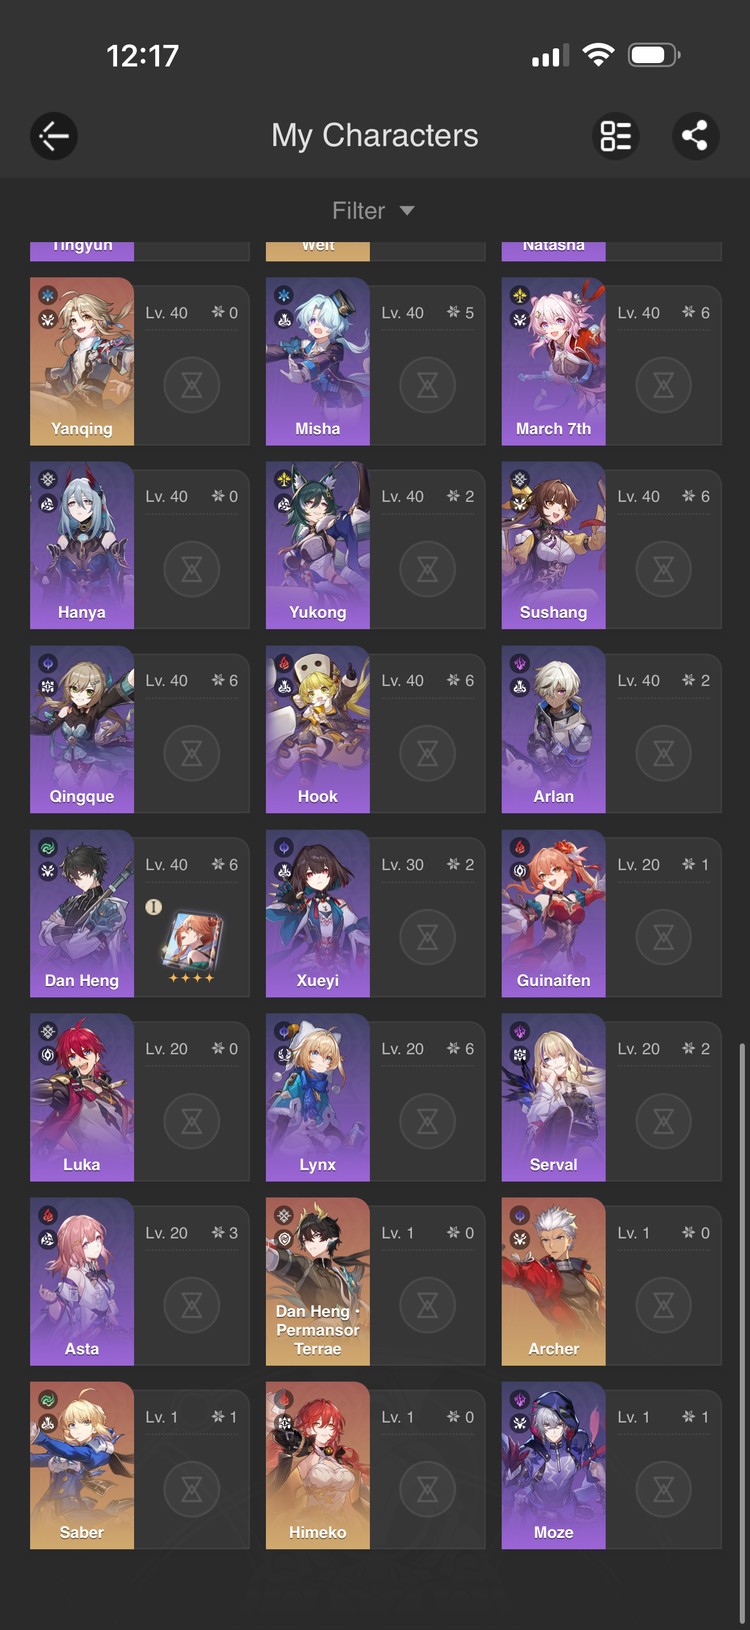Switch to list view layout icon

616,136
